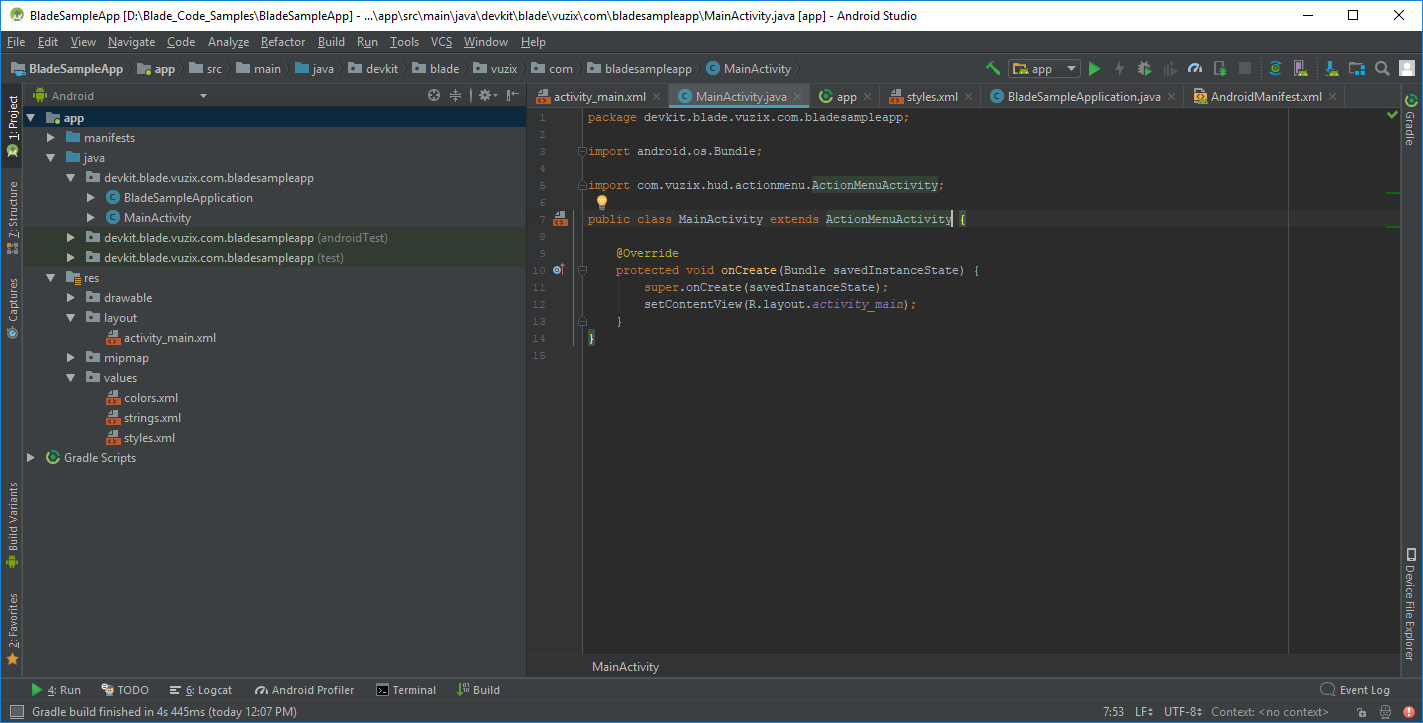Image resolution: width=1423 pixels, height=723 pixels.
Task: Toggle the Project tool window side tab
Action: click(12, 125)
